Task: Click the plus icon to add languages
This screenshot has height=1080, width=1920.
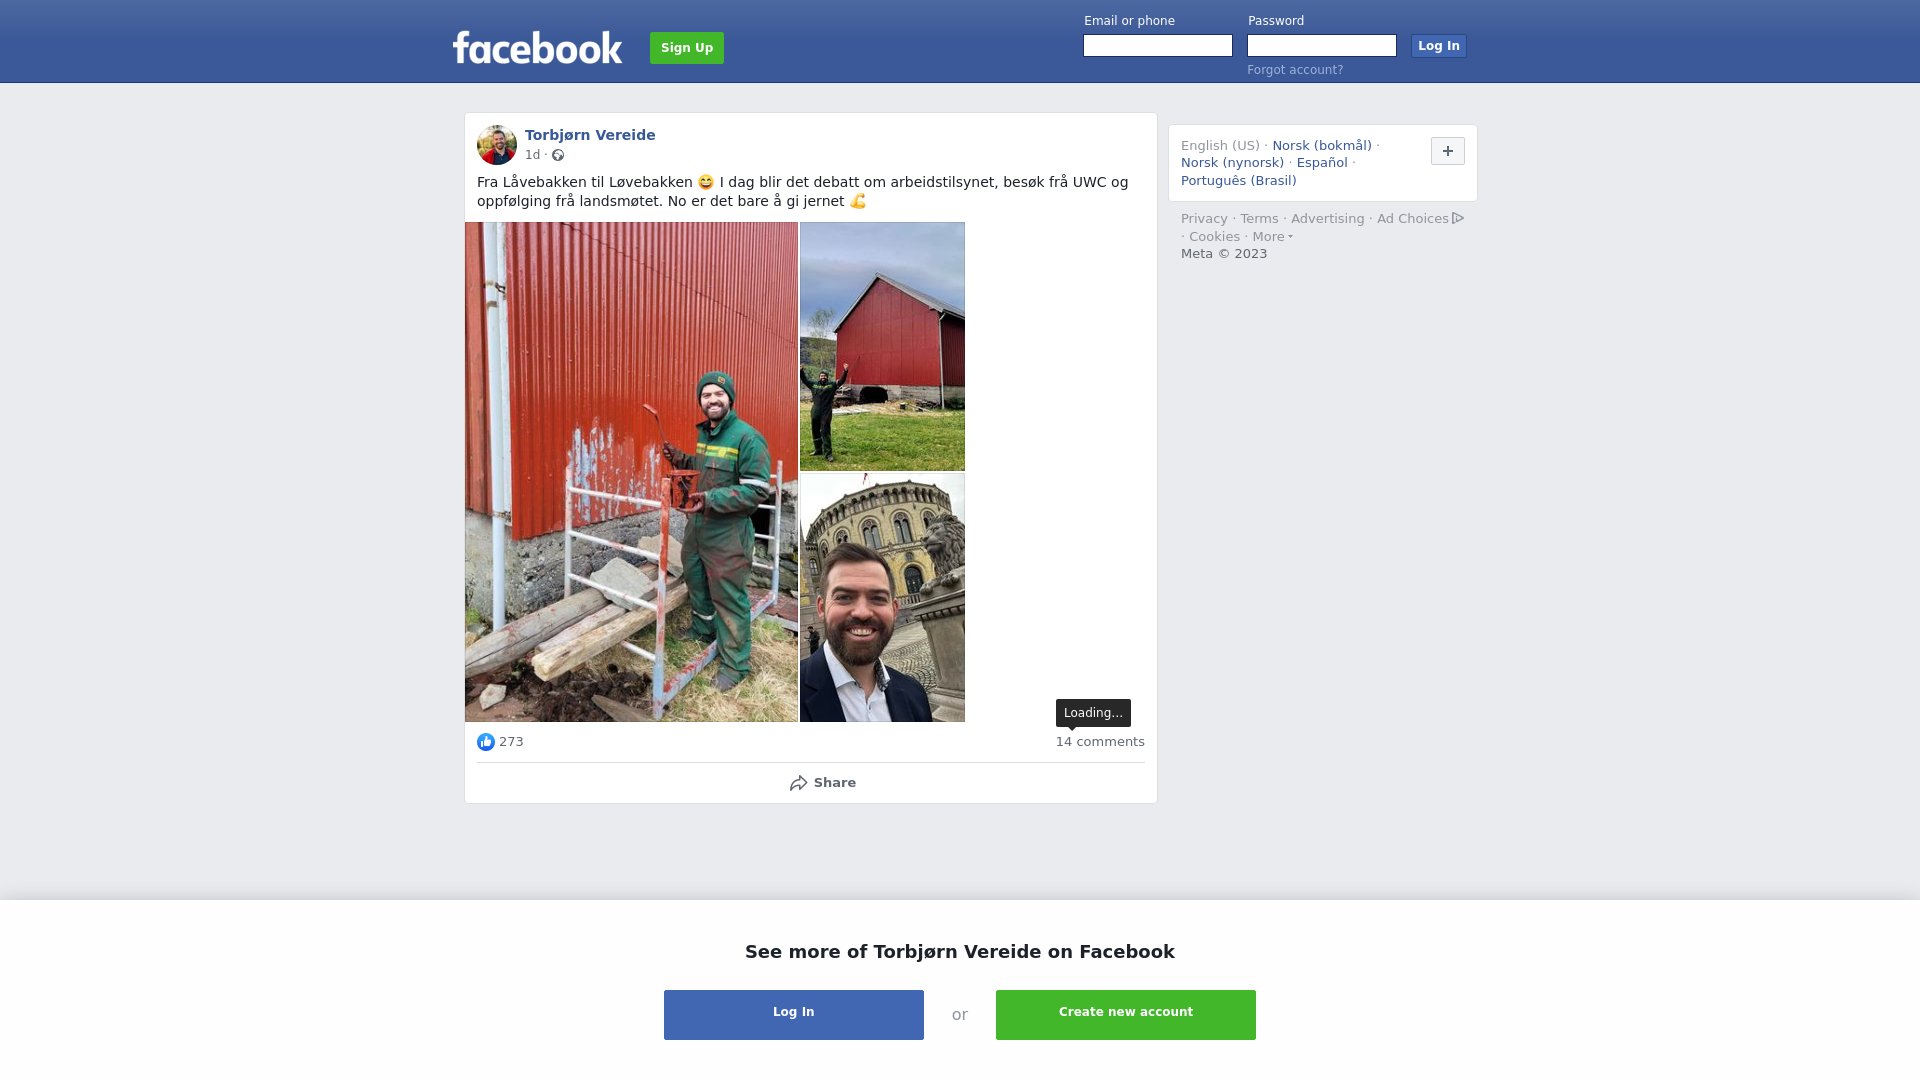Action: (1448, 151)
